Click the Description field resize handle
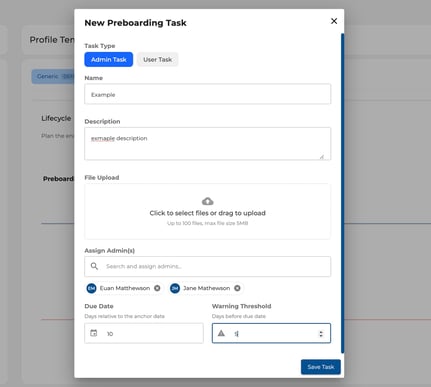Screen dimensions: 431x387 tap(322, 156)
